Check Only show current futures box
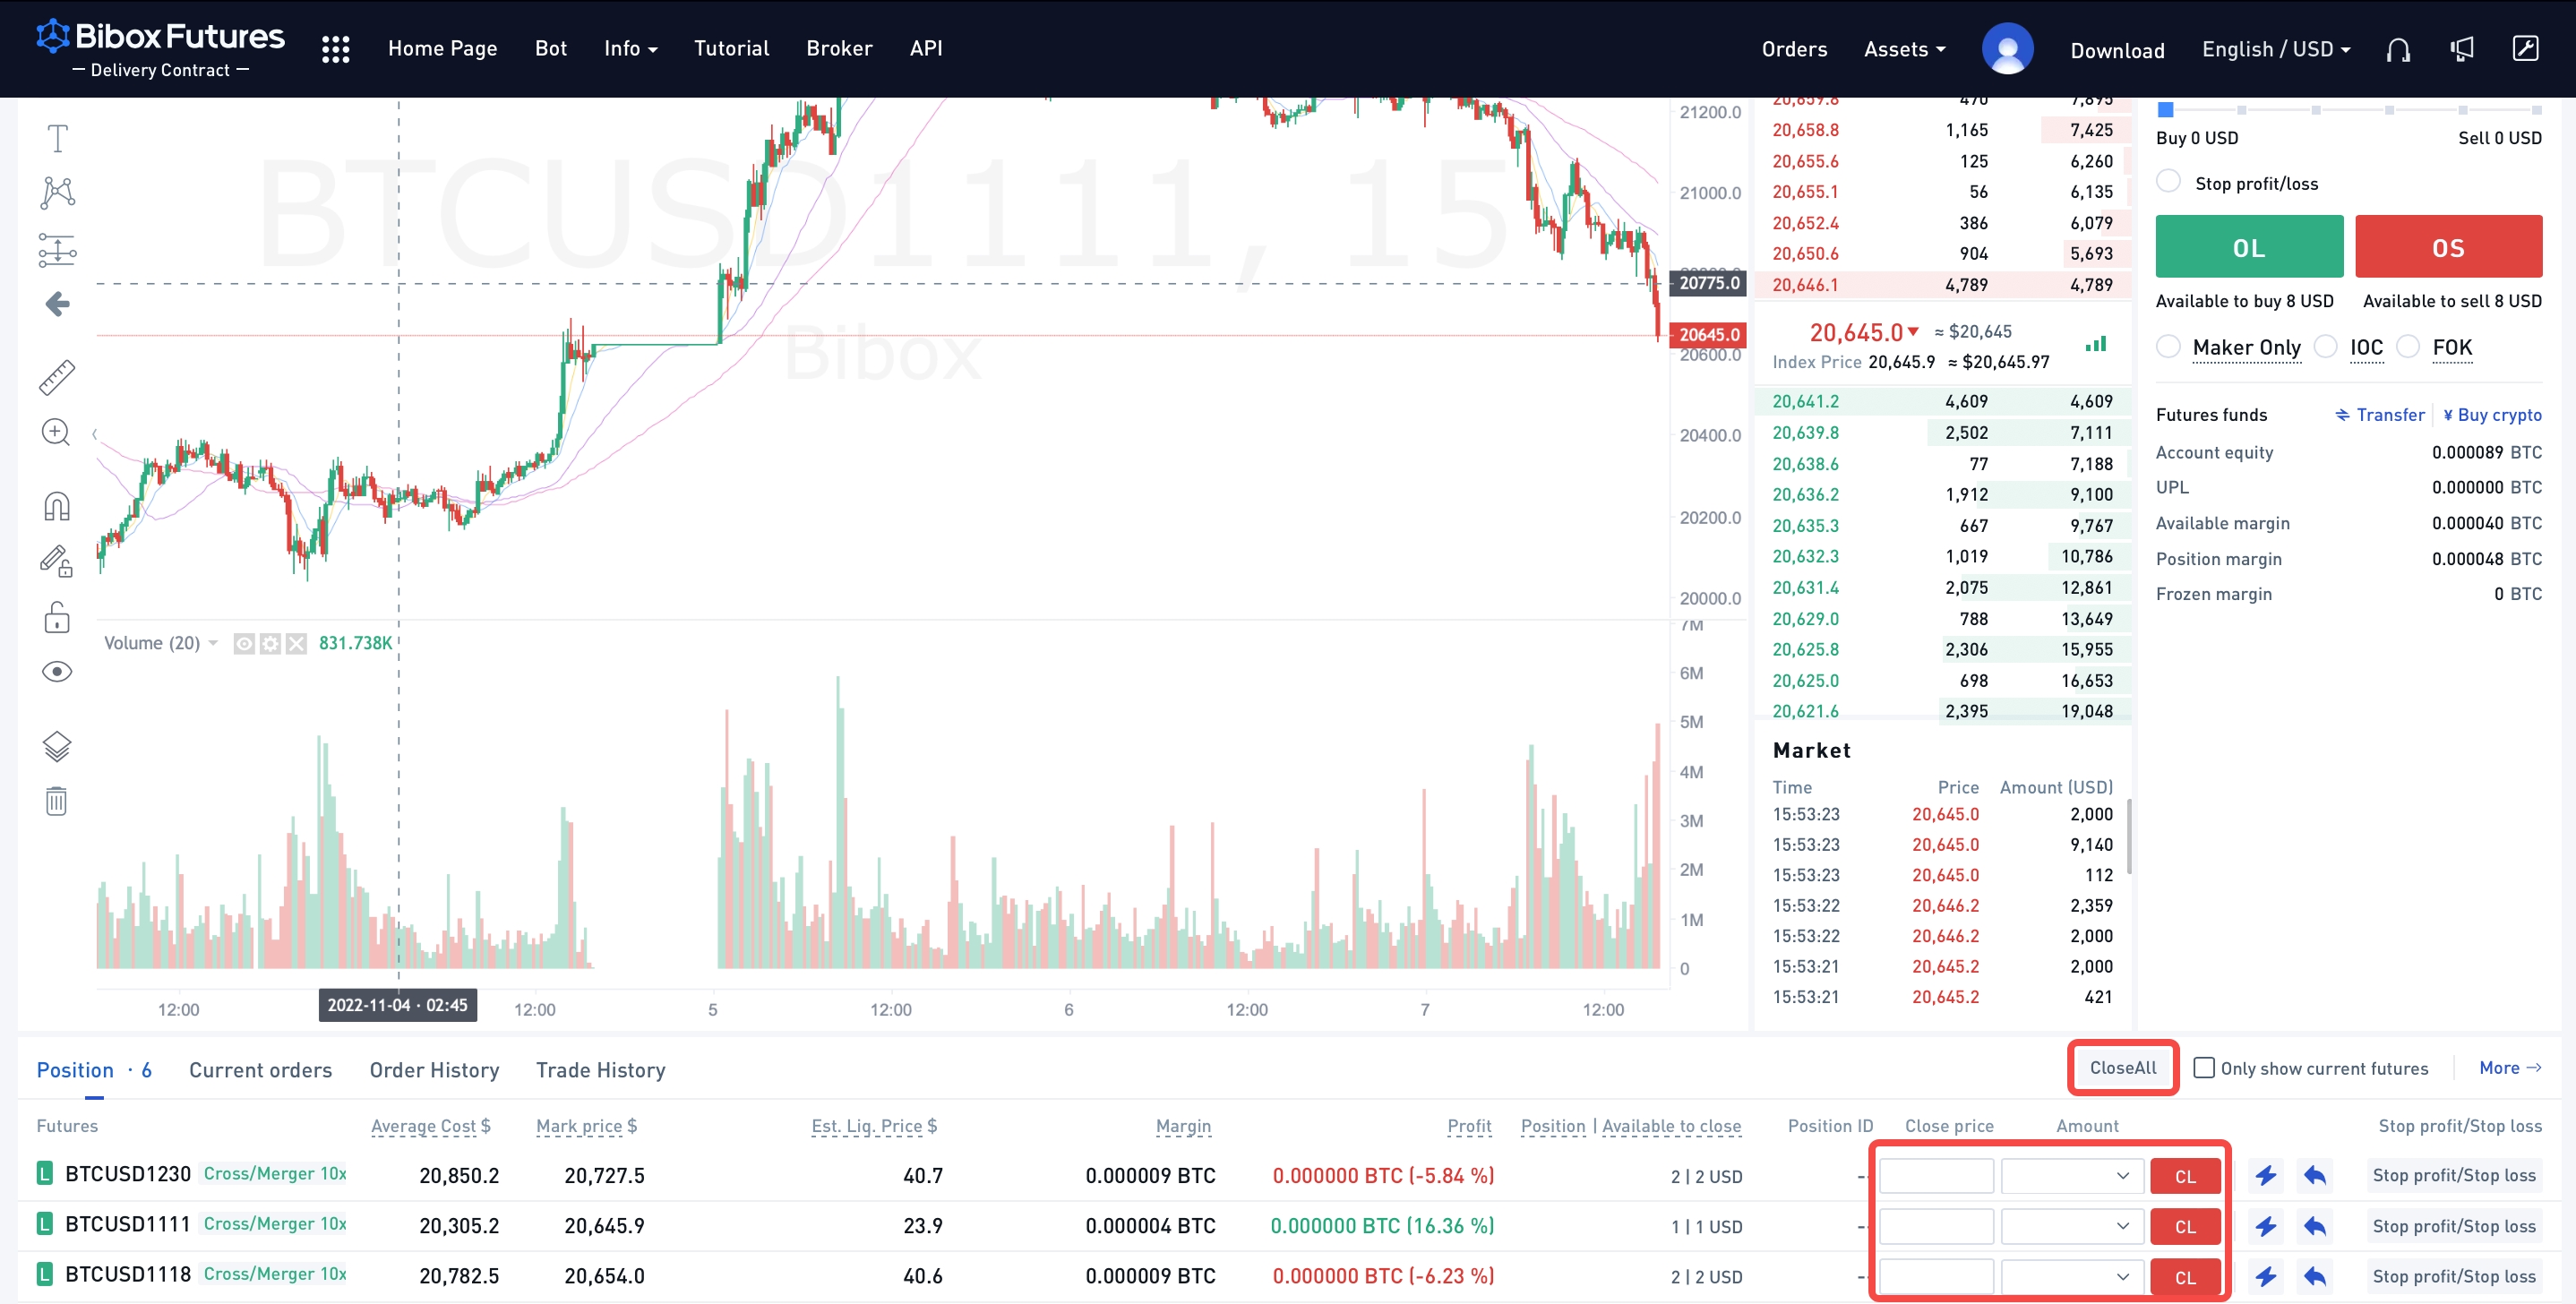 click(2203, 1068)
